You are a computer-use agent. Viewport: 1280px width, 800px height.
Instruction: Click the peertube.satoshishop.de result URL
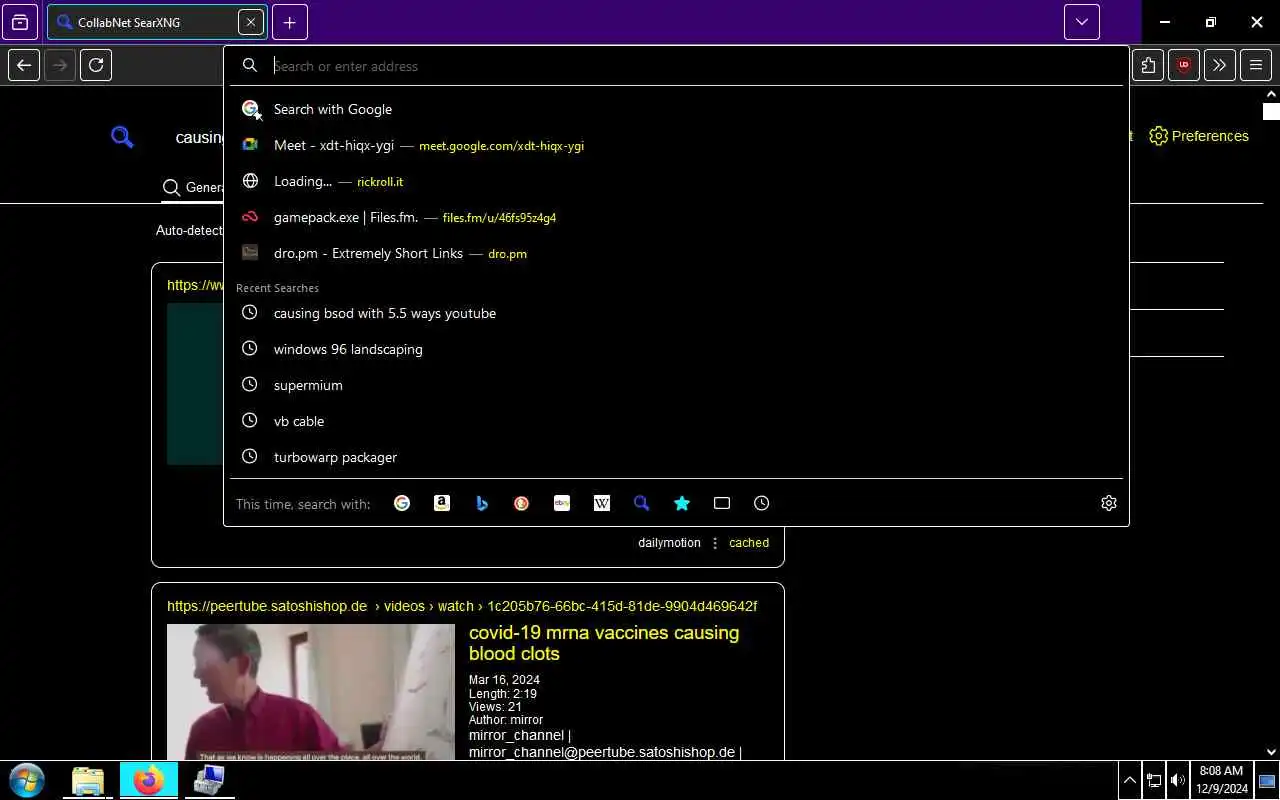point(462,606)
